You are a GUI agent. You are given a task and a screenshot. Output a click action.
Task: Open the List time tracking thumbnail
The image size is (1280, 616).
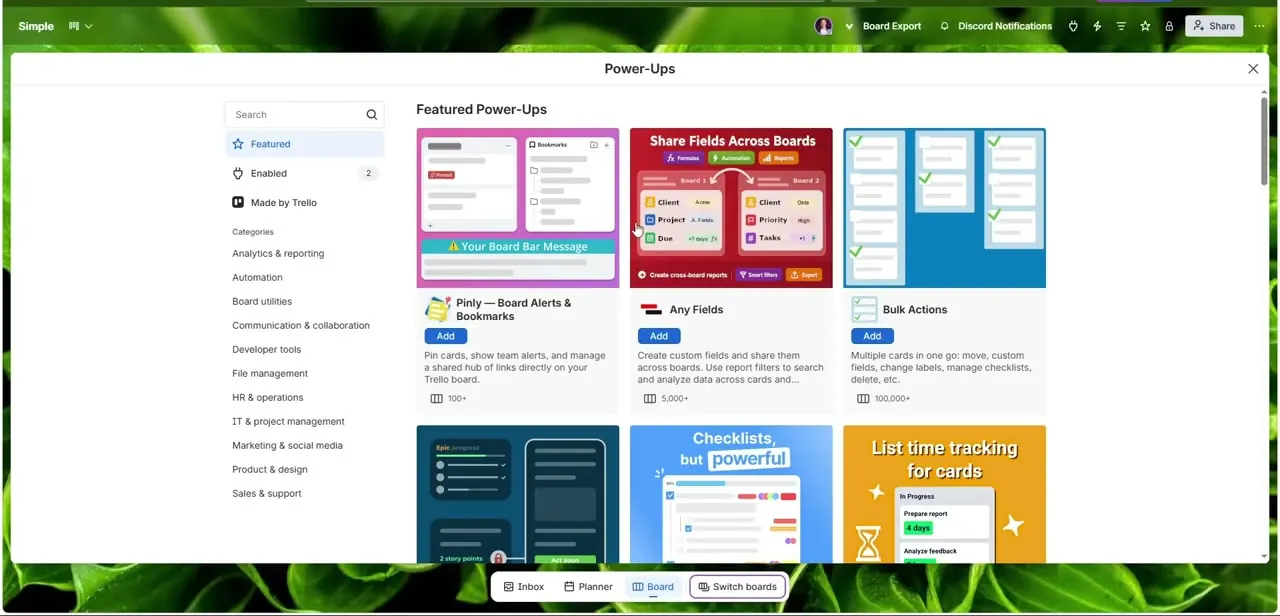coord(944,494)
